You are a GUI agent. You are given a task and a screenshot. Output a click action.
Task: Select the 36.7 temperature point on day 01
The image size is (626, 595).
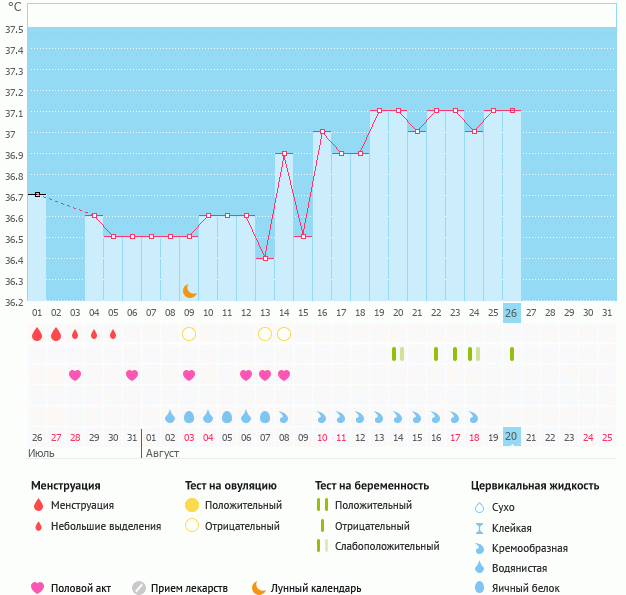click(37, 194)
